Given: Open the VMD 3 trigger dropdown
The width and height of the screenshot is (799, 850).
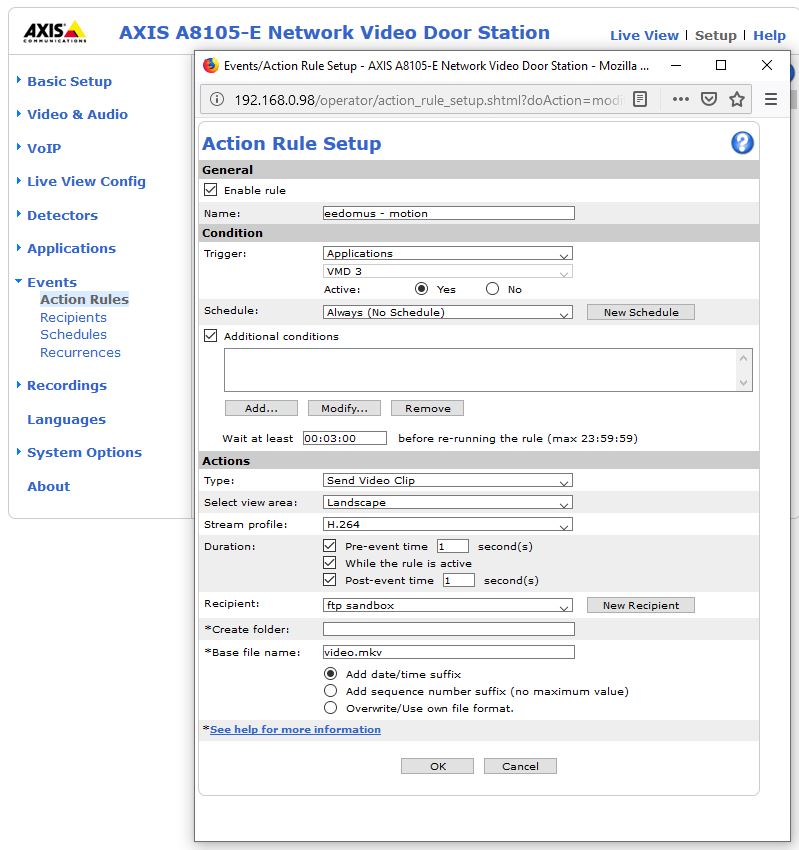Looking at the screenshot, I should [448, 271].
